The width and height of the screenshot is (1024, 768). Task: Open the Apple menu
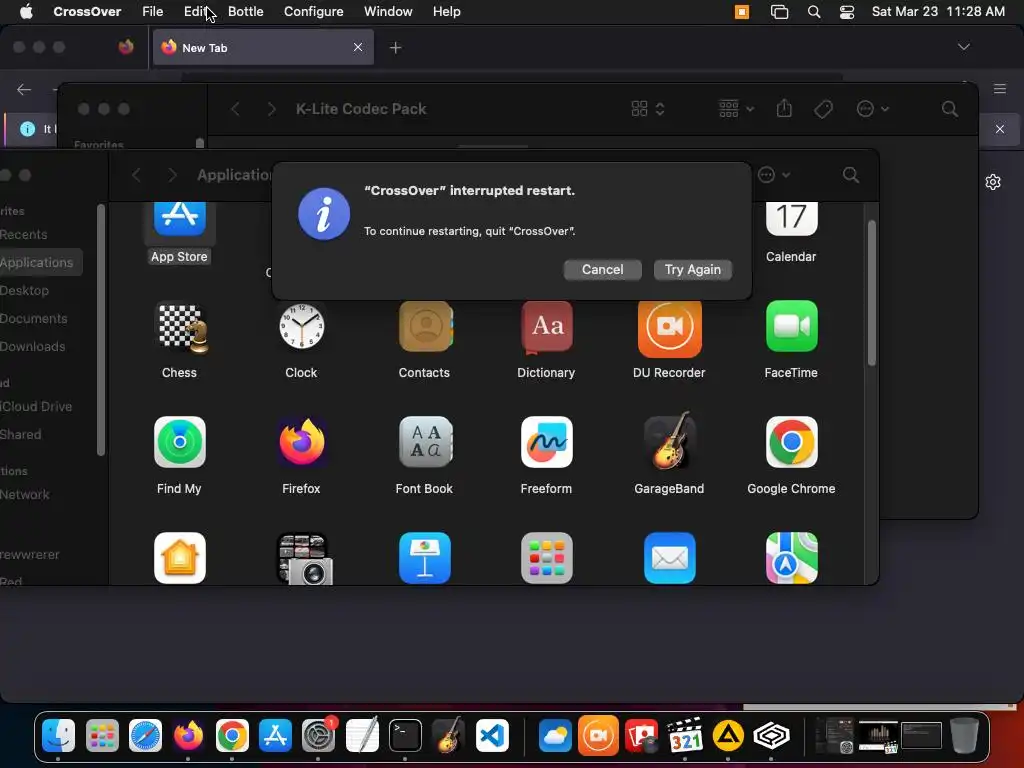(26, 12)
